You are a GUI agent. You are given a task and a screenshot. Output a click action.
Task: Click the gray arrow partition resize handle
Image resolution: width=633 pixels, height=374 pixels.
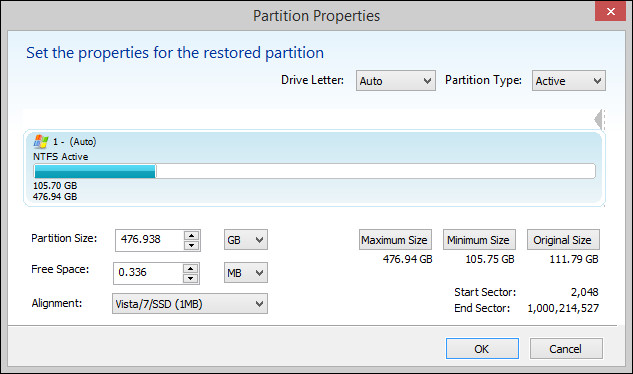coord(599,120)
